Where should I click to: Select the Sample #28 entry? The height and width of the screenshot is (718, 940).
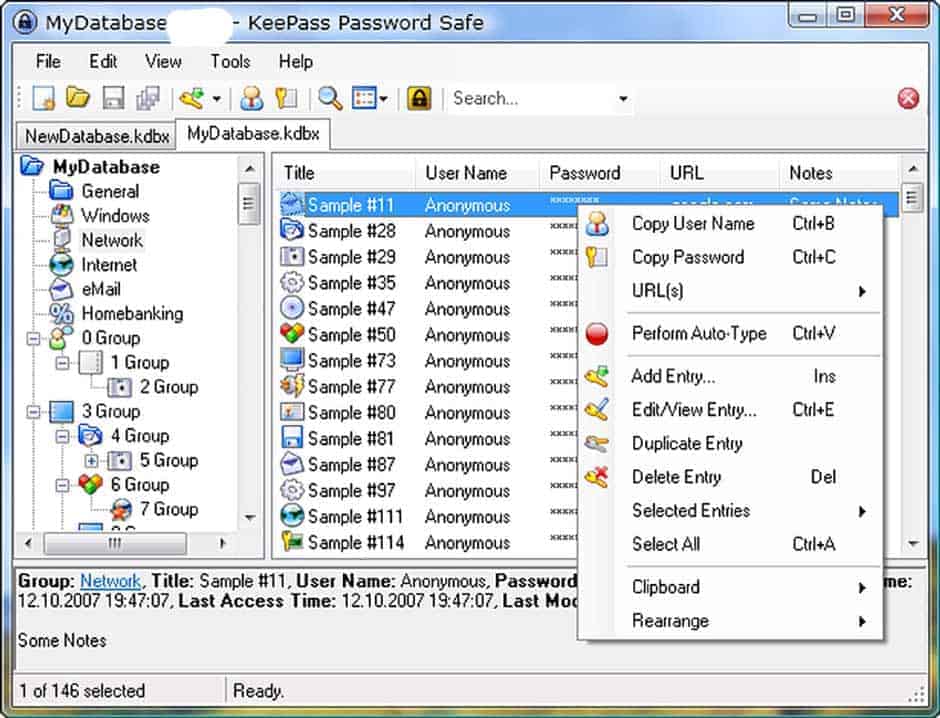[x=351, y=231]
